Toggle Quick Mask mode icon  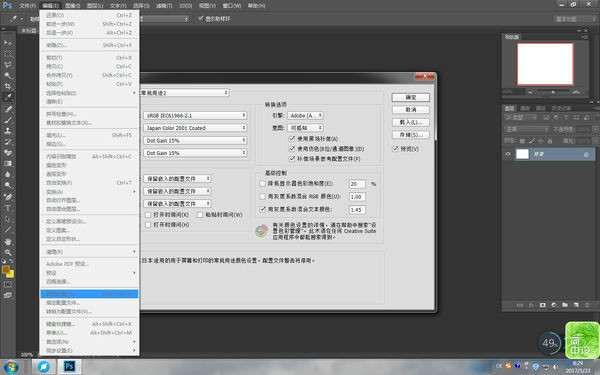coord(8,285)
